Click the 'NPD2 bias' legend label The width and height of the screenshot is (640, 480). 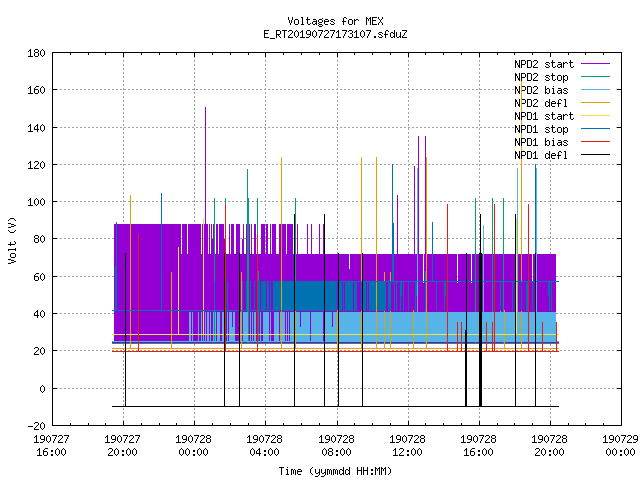[541, 90]
